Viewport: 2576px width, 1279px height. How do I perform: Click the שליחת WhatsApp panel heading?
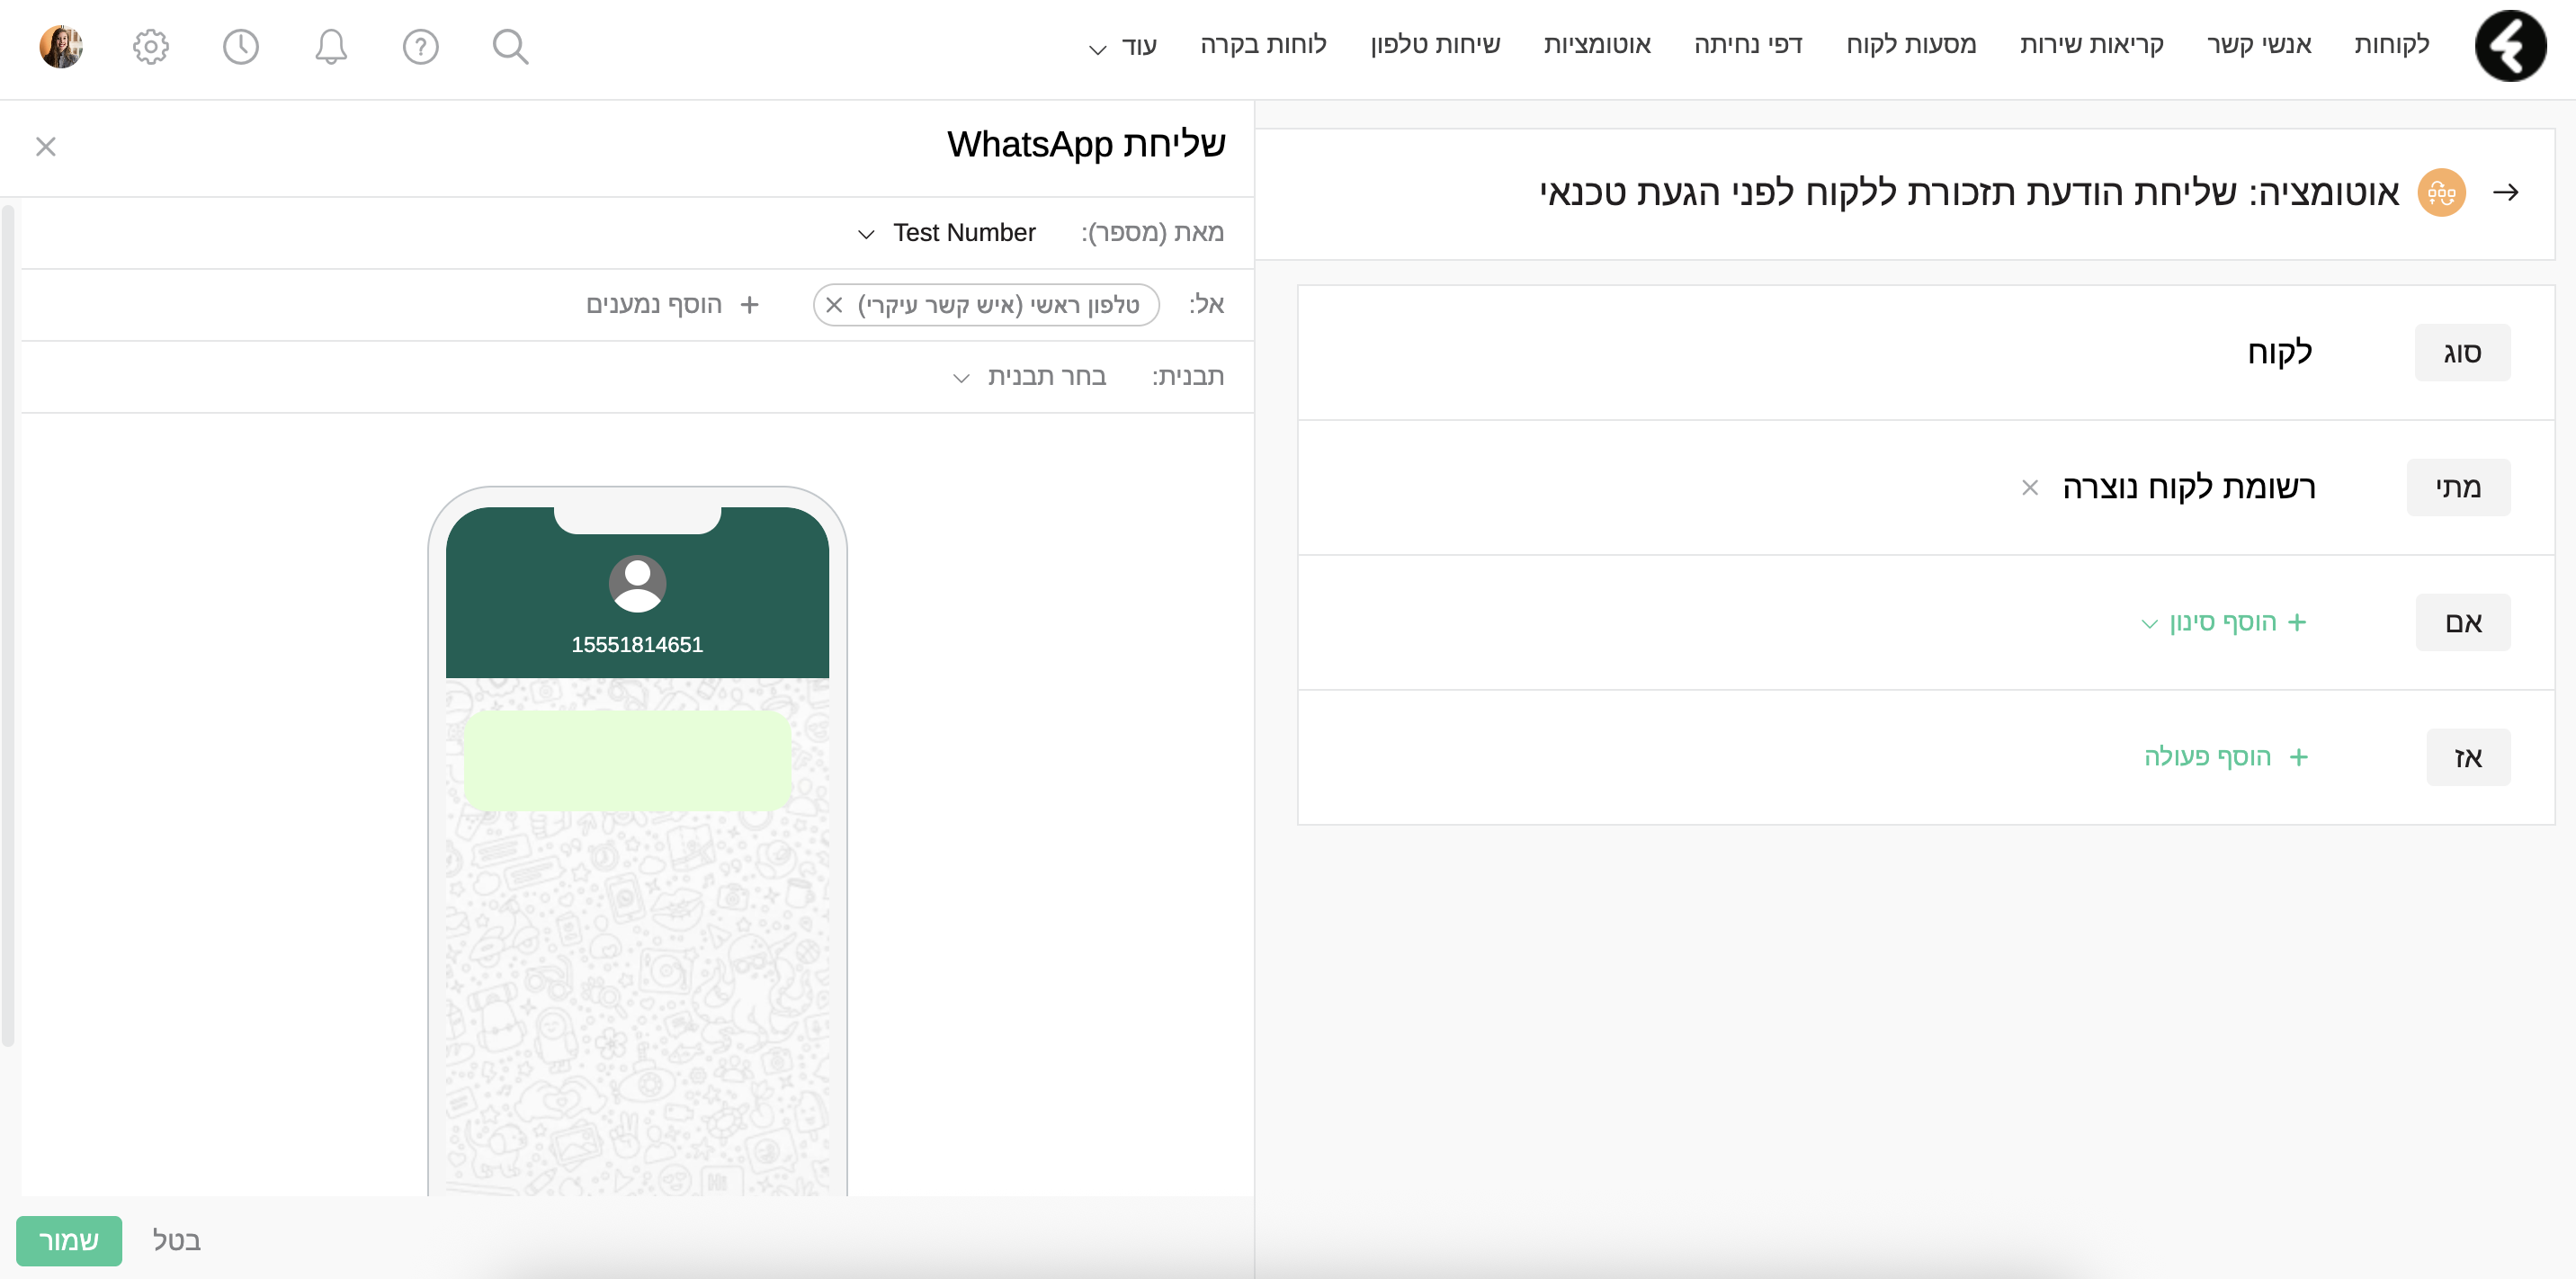point(1086,145)
